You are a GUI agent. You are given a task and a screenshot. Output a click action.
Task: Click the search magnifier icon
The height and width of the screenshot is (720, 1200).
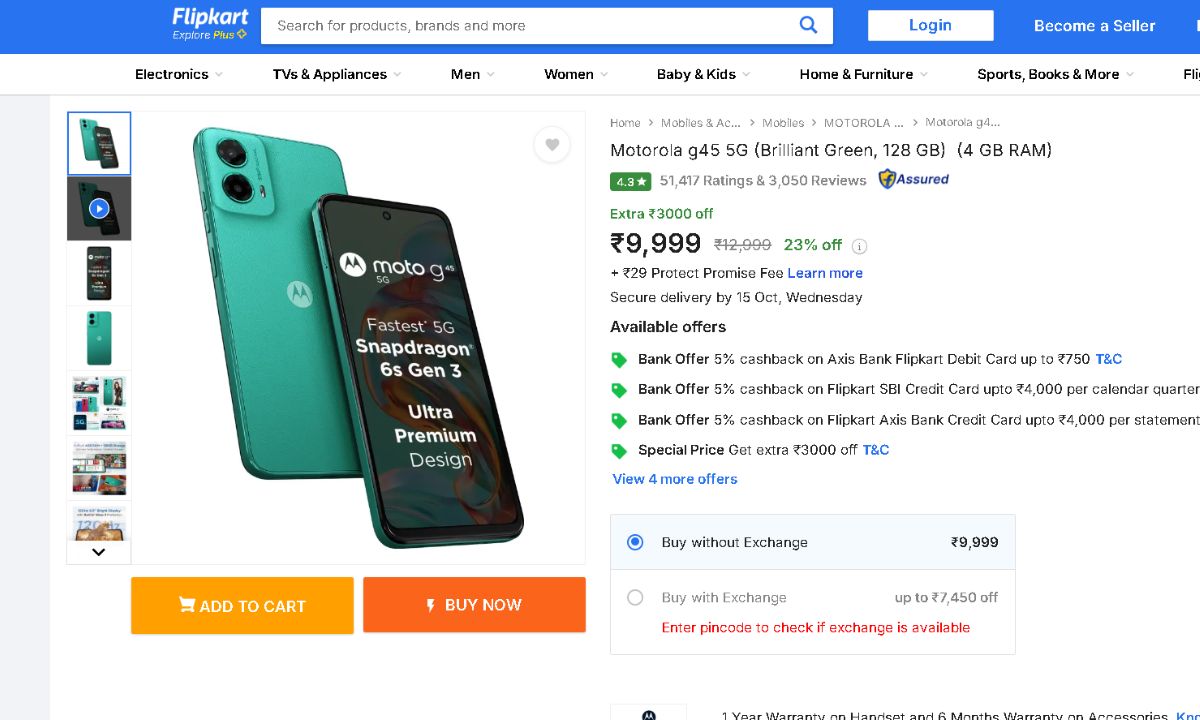808,26
